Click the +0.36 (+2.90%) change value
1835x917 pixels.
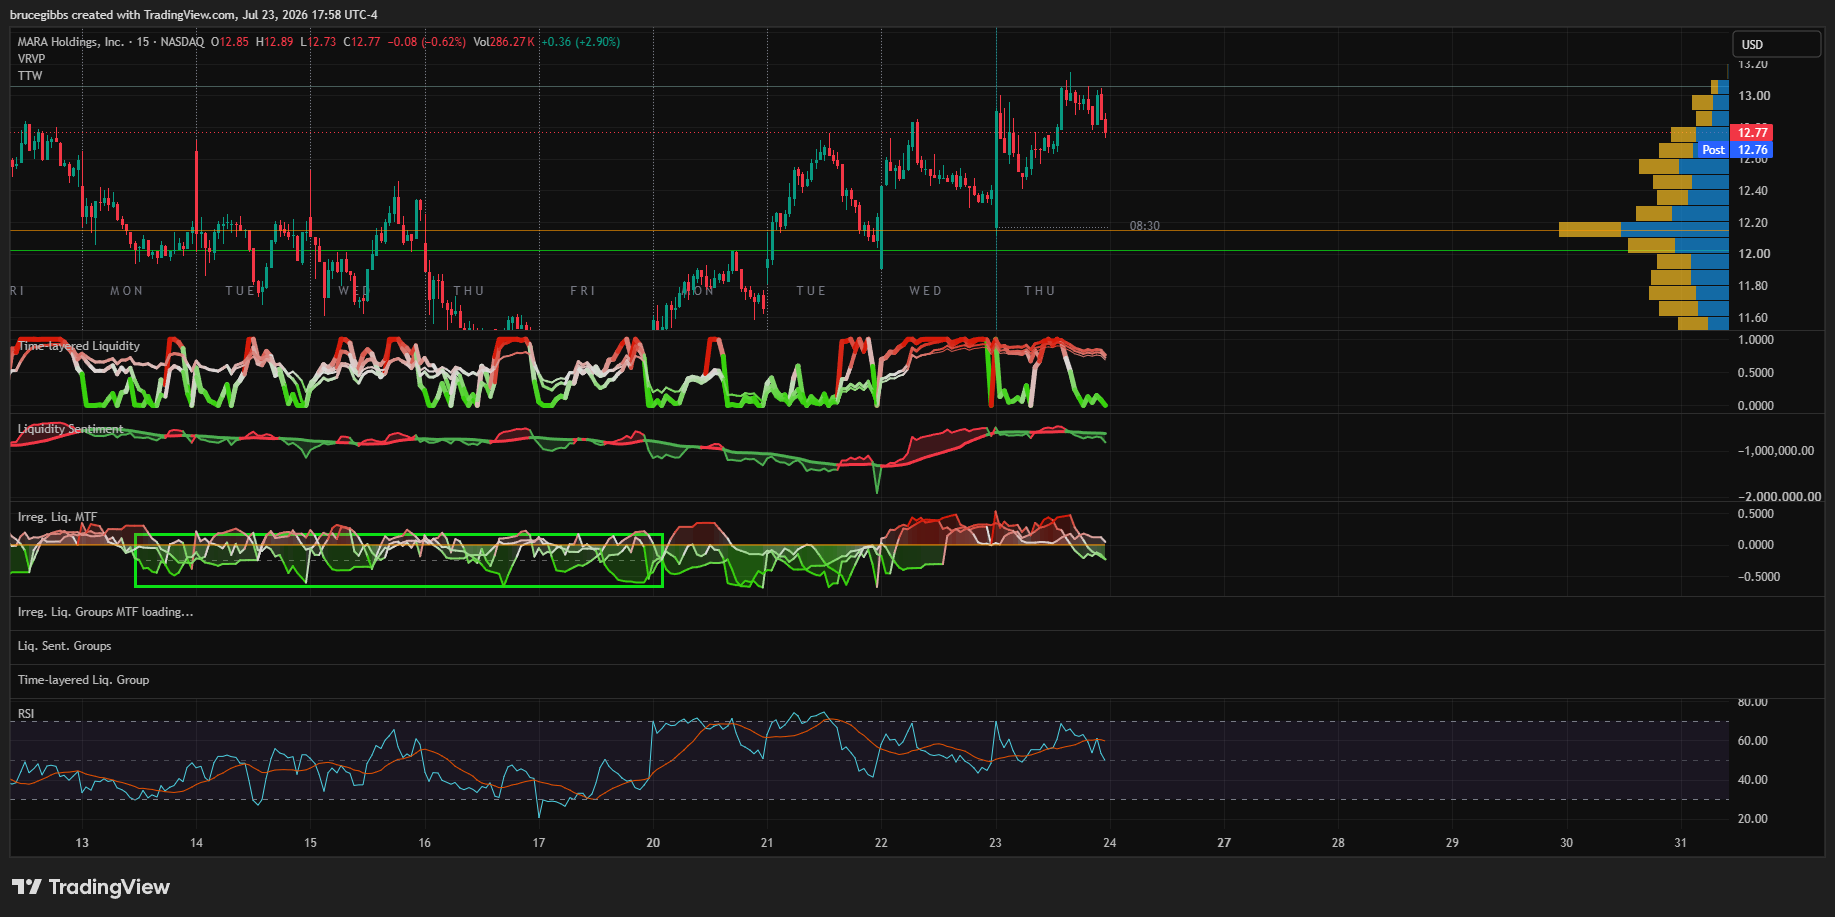click(x=581, y=42)
